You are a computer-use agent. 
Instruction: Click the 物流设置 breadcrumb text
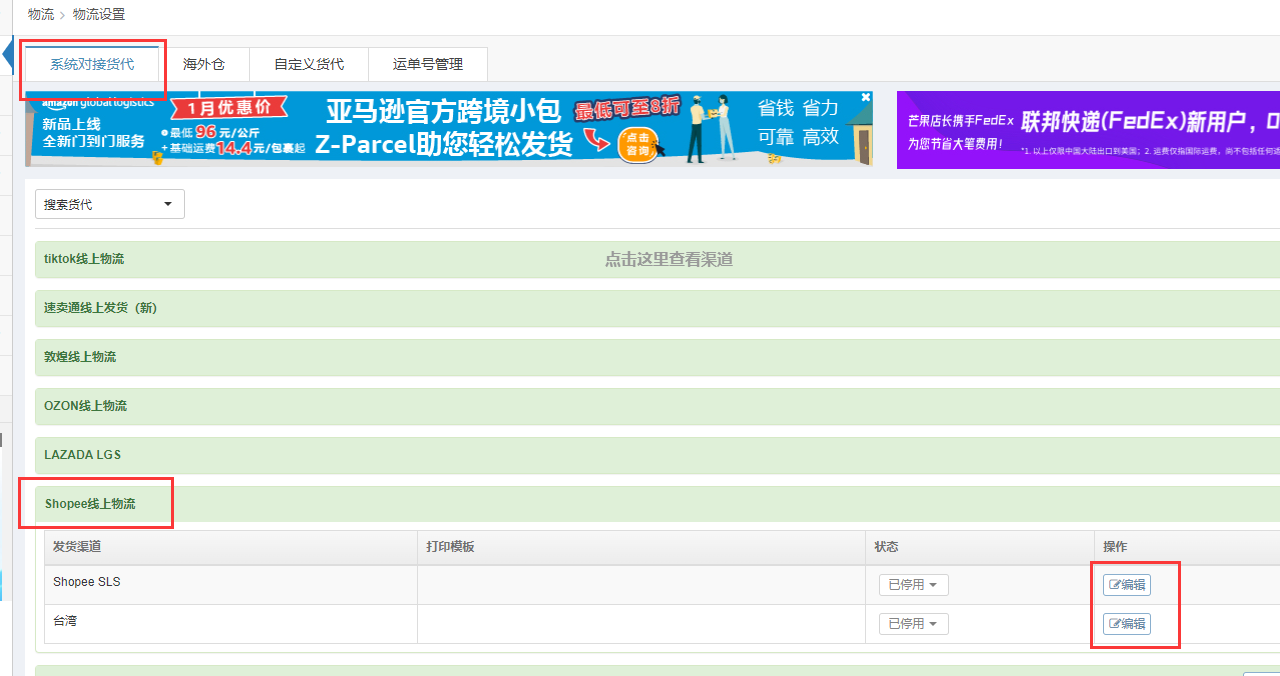click(x=99, y=15)
